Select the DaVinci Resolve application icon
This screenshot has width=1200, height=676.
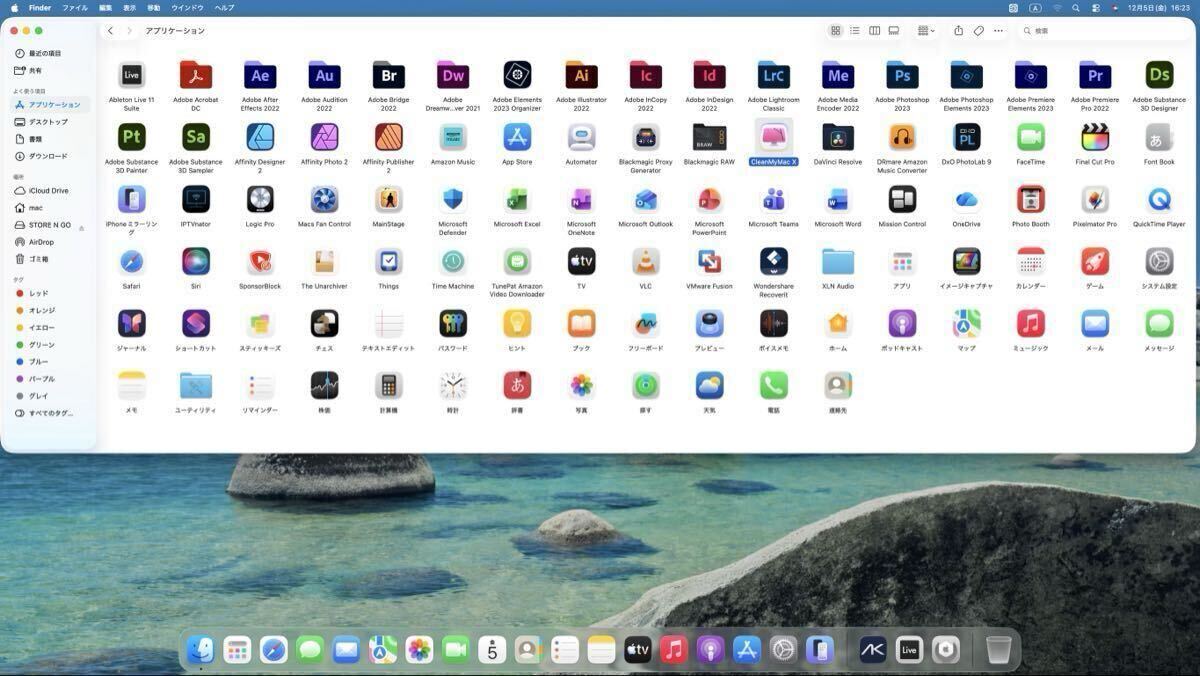click(837, 138)
